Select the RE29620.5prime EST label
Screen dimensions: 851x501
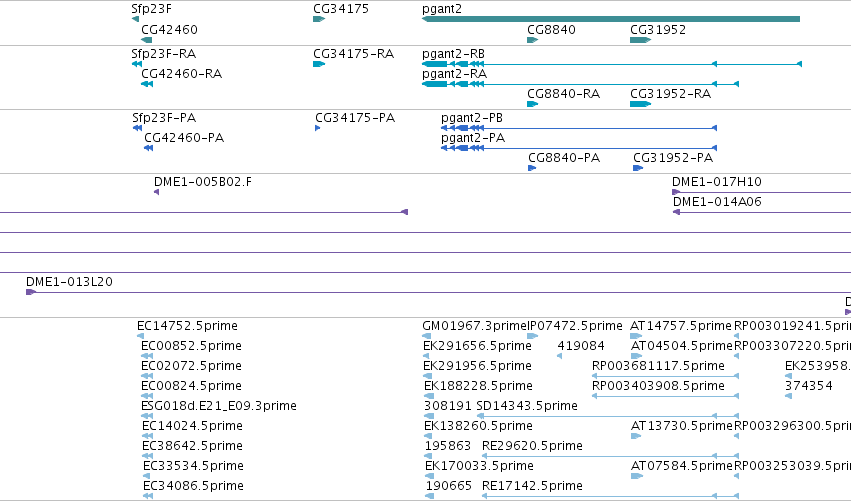(x=532, y=446)
